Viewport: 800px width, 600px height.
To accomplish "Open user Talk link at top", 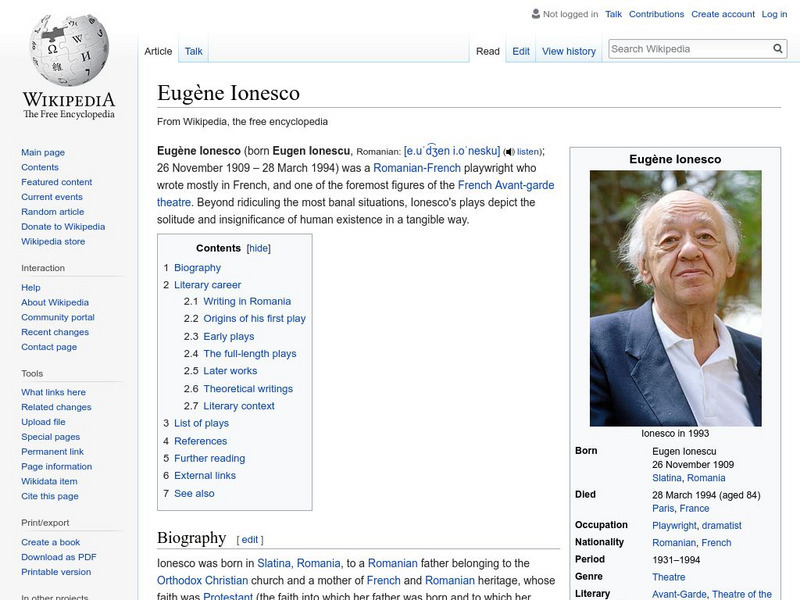I will pos(613,14).
